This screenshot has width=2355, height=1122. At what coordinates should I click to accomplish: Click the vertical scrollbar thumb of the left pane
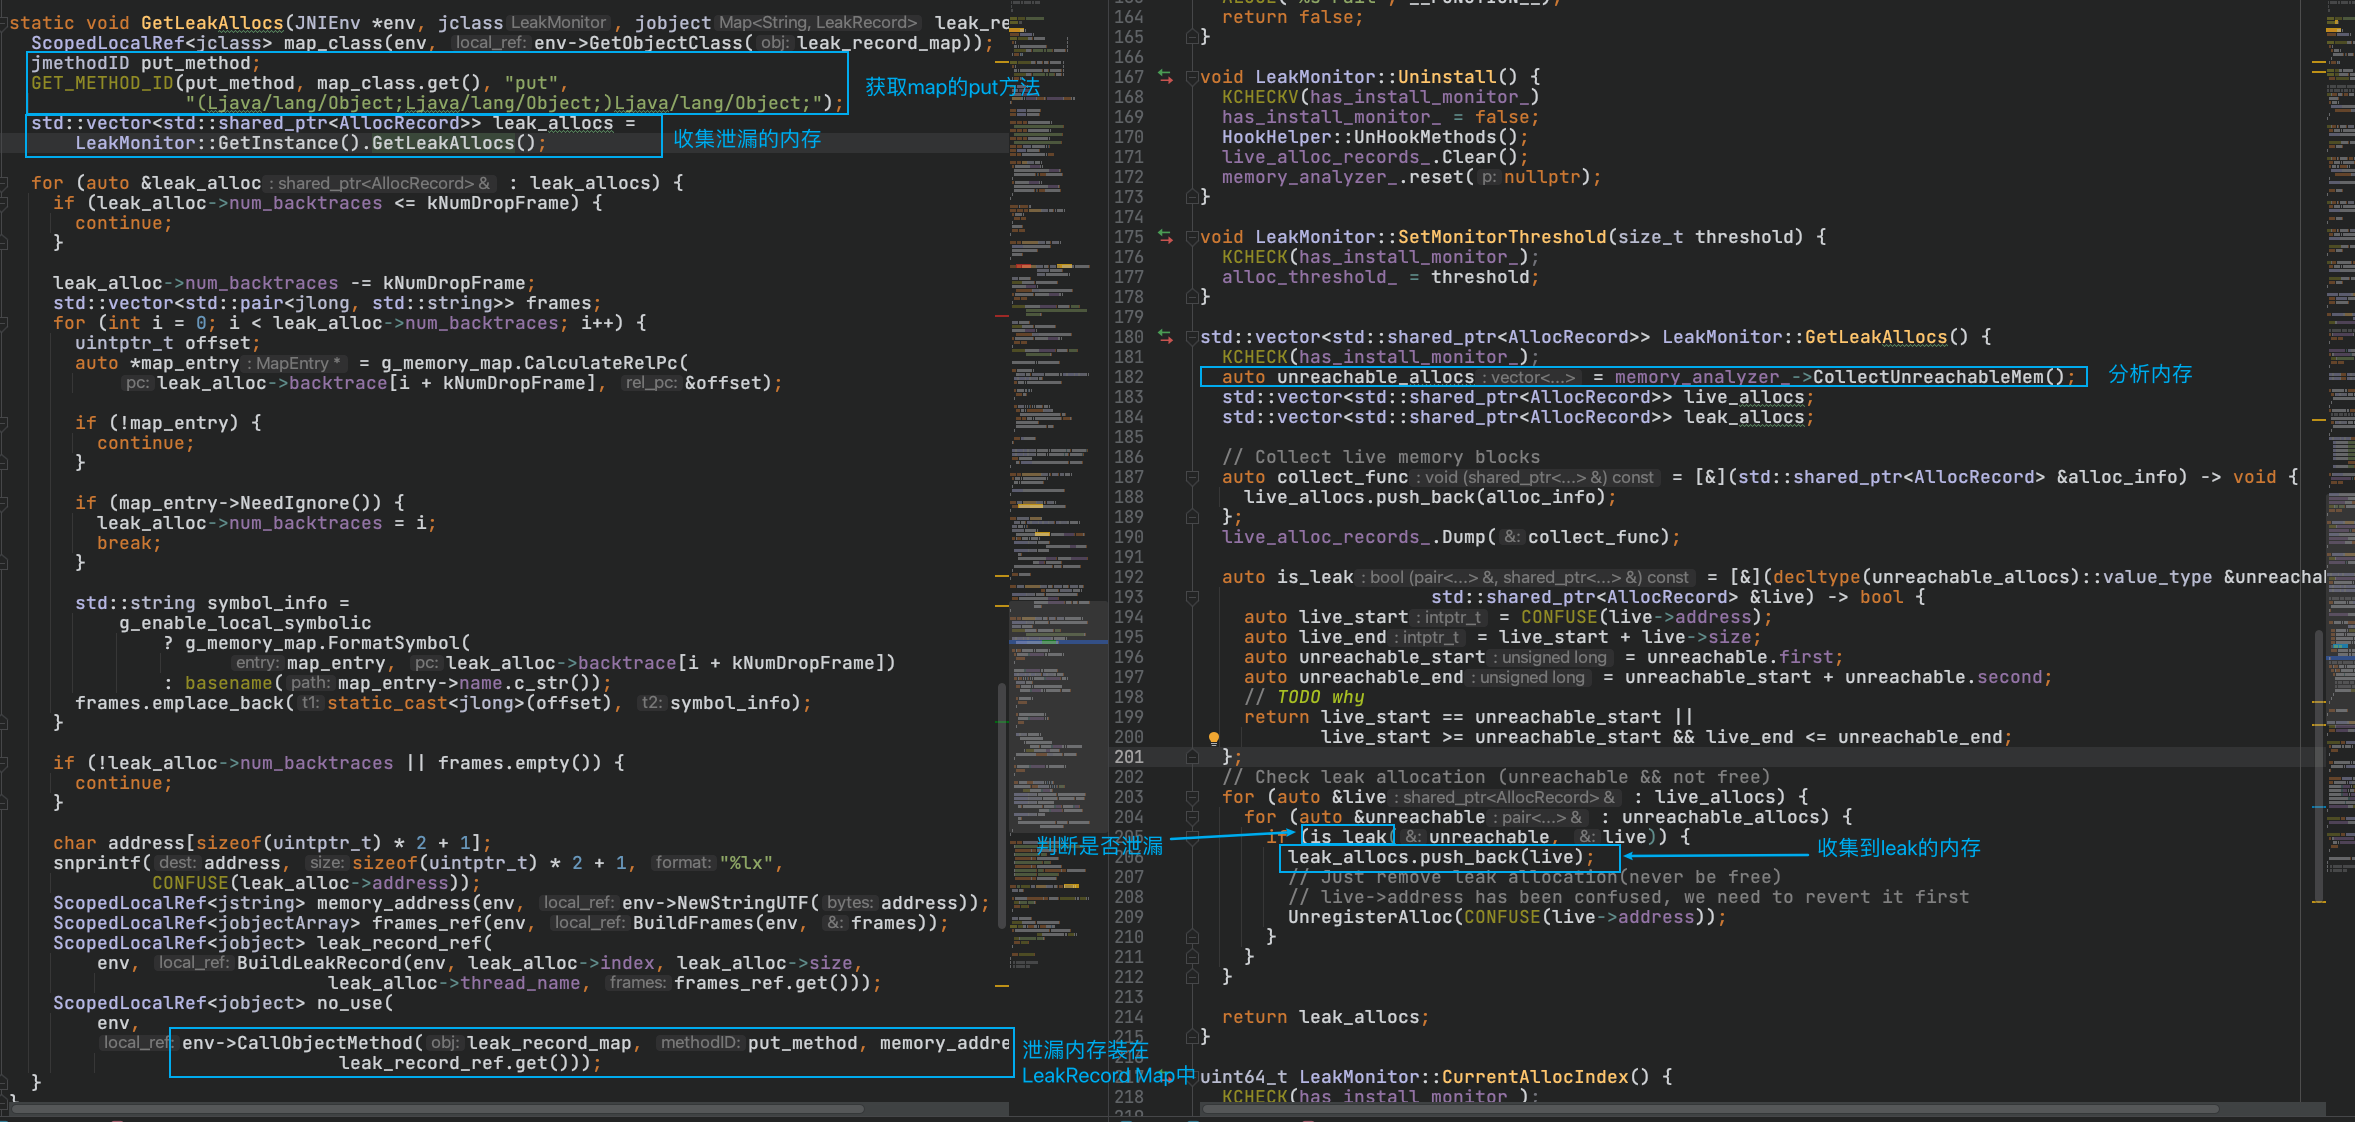1002,805
